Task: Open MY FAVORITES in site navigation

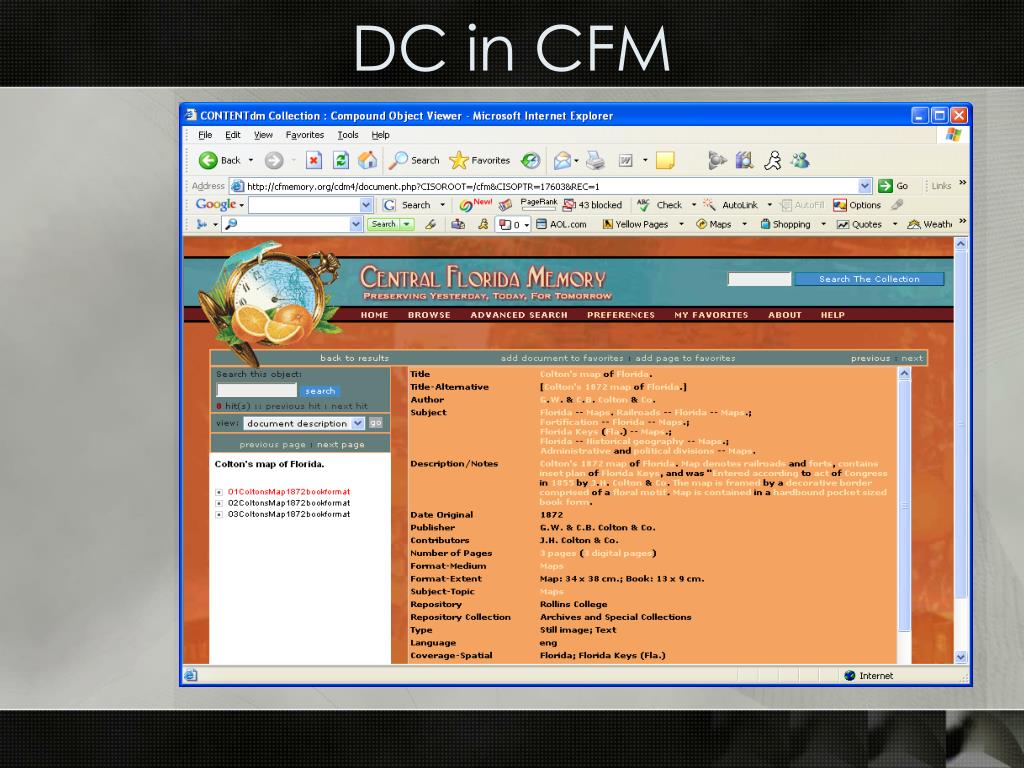Action: [711, 315]
